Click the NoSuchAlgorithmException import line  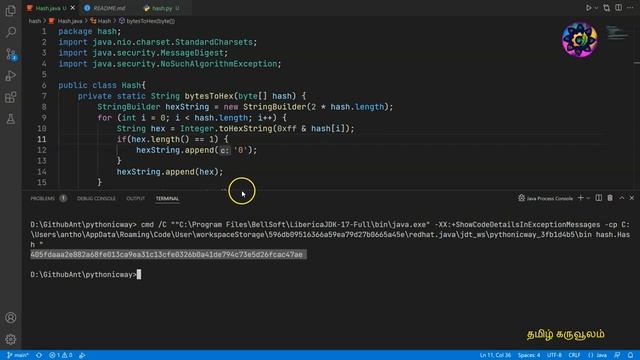(169, 64)
